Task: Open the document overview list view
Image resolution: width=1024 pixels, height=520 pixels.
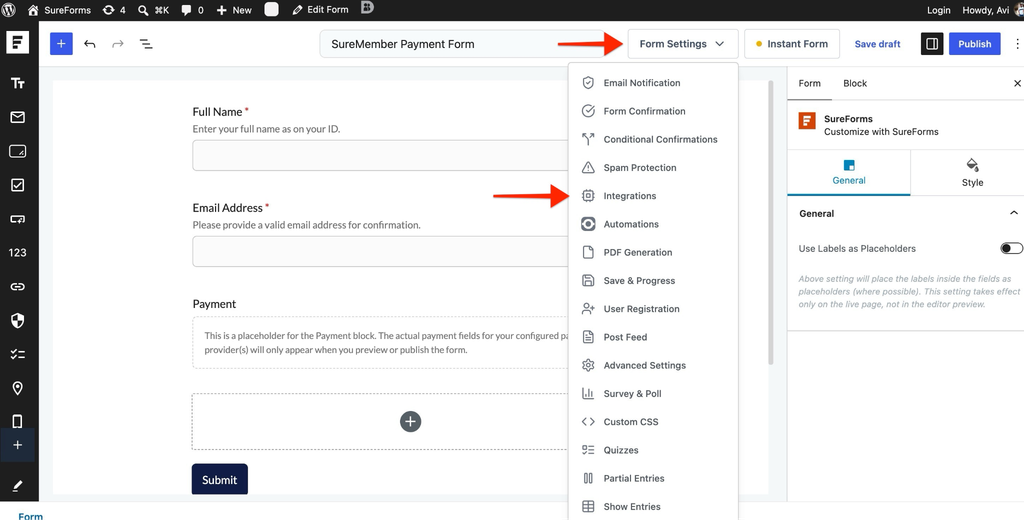Action: [146, 44]
